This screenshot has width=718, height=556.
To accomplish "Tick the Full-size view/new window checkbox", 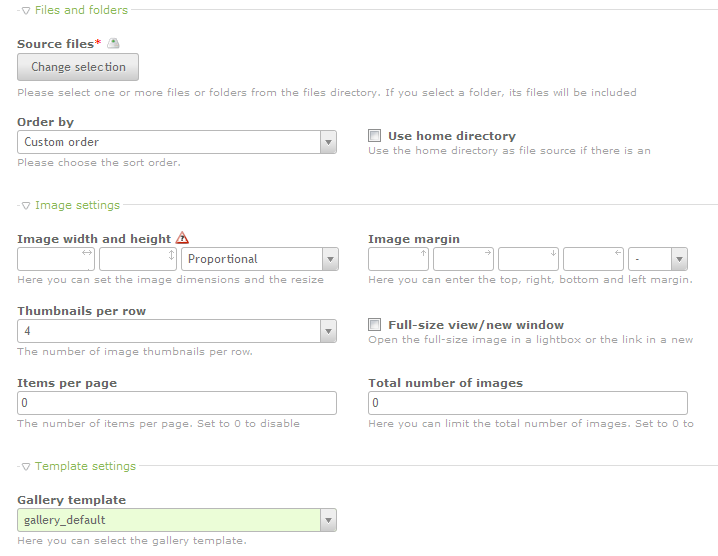I will click(x=375, y=325).
